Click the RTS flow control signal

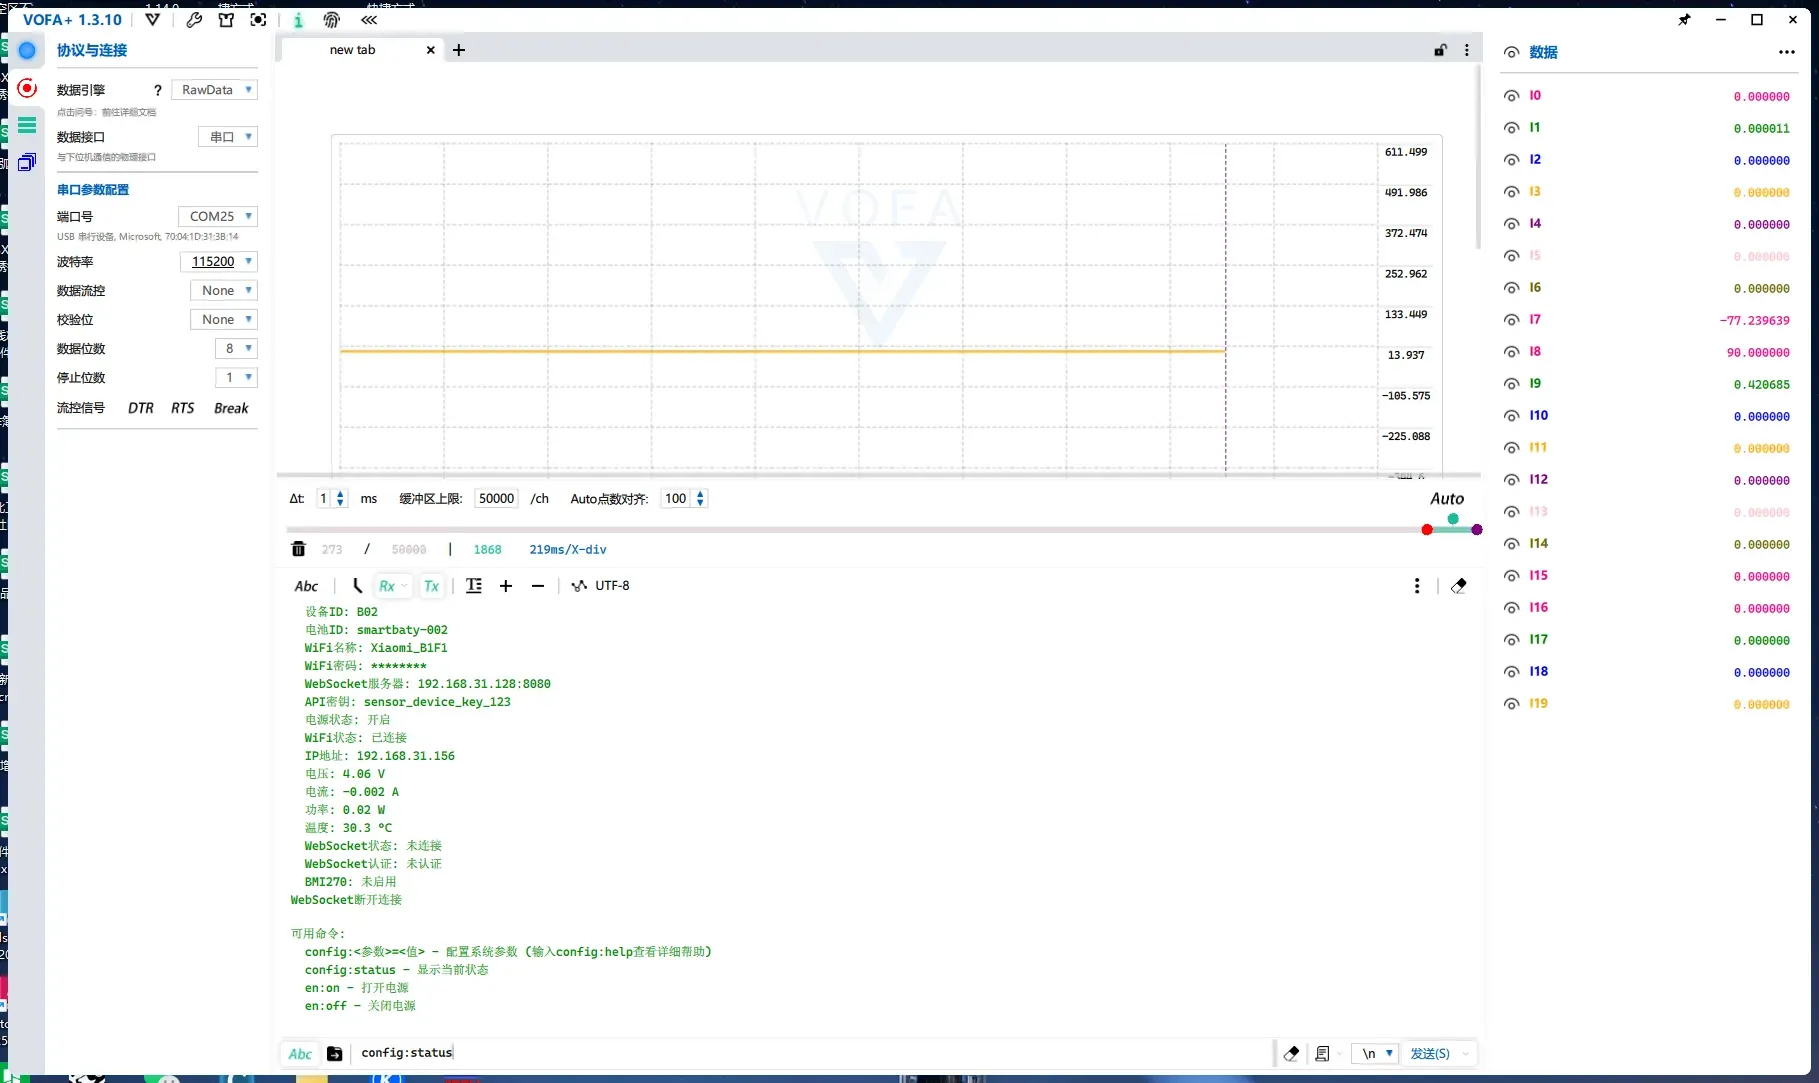coord(182,408)
